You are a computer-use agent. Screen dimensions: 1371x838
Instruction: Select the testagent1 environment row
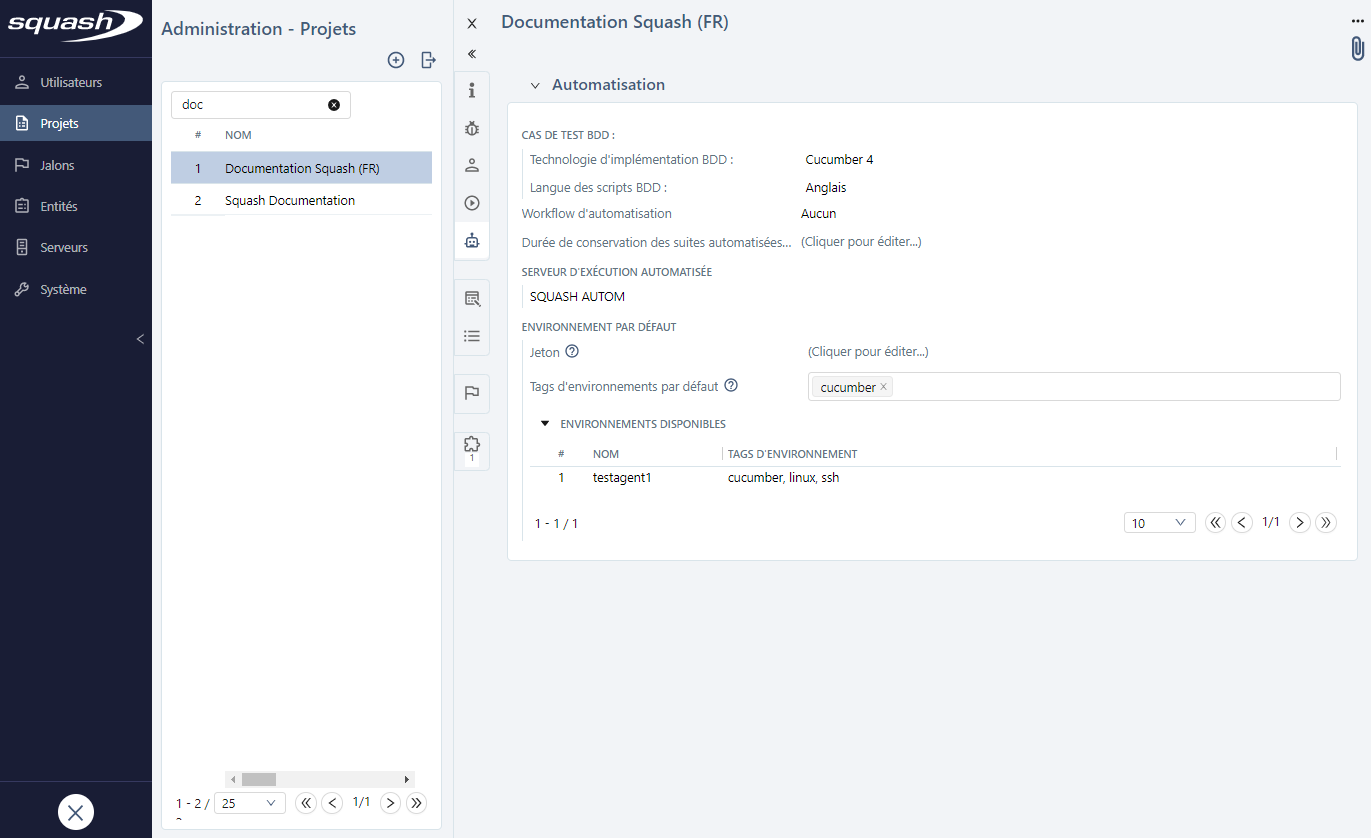935,478
